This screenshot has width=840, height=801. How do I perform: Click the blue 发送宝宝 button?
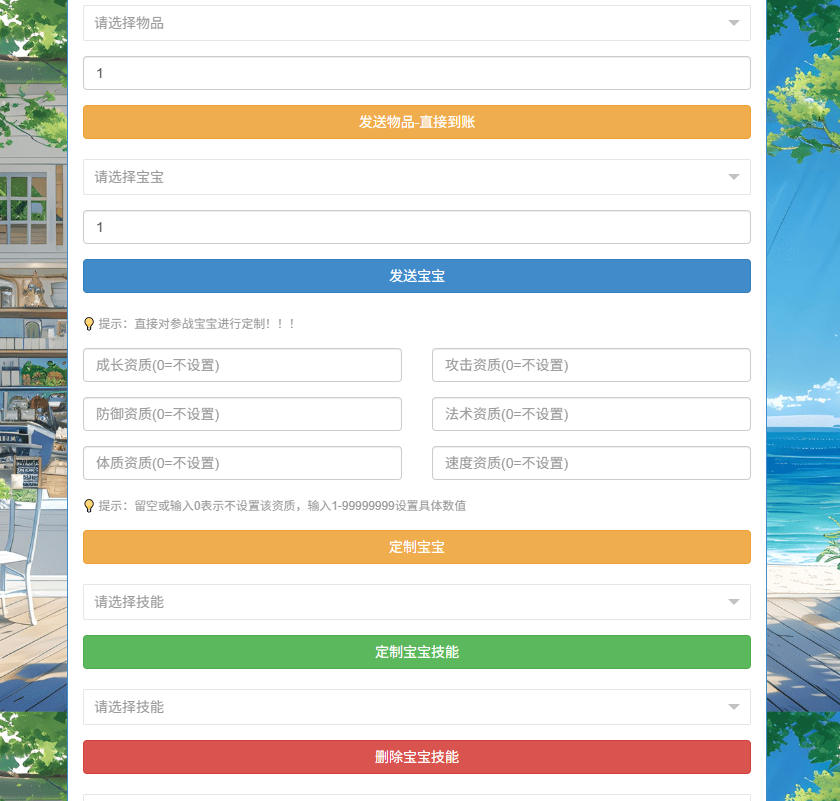click(x=416, y=276)
